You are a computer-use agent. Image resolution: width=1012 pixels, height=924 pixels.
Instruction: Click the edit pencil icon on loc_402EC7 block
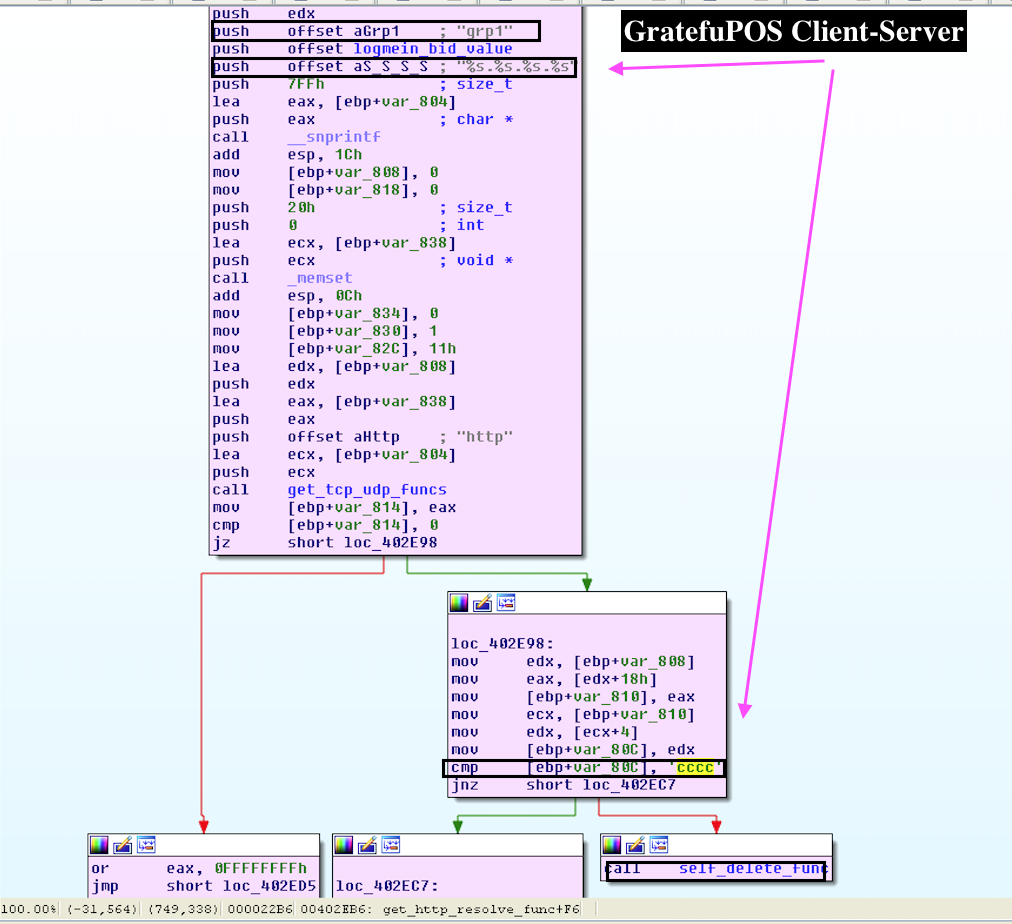(367, 845)
